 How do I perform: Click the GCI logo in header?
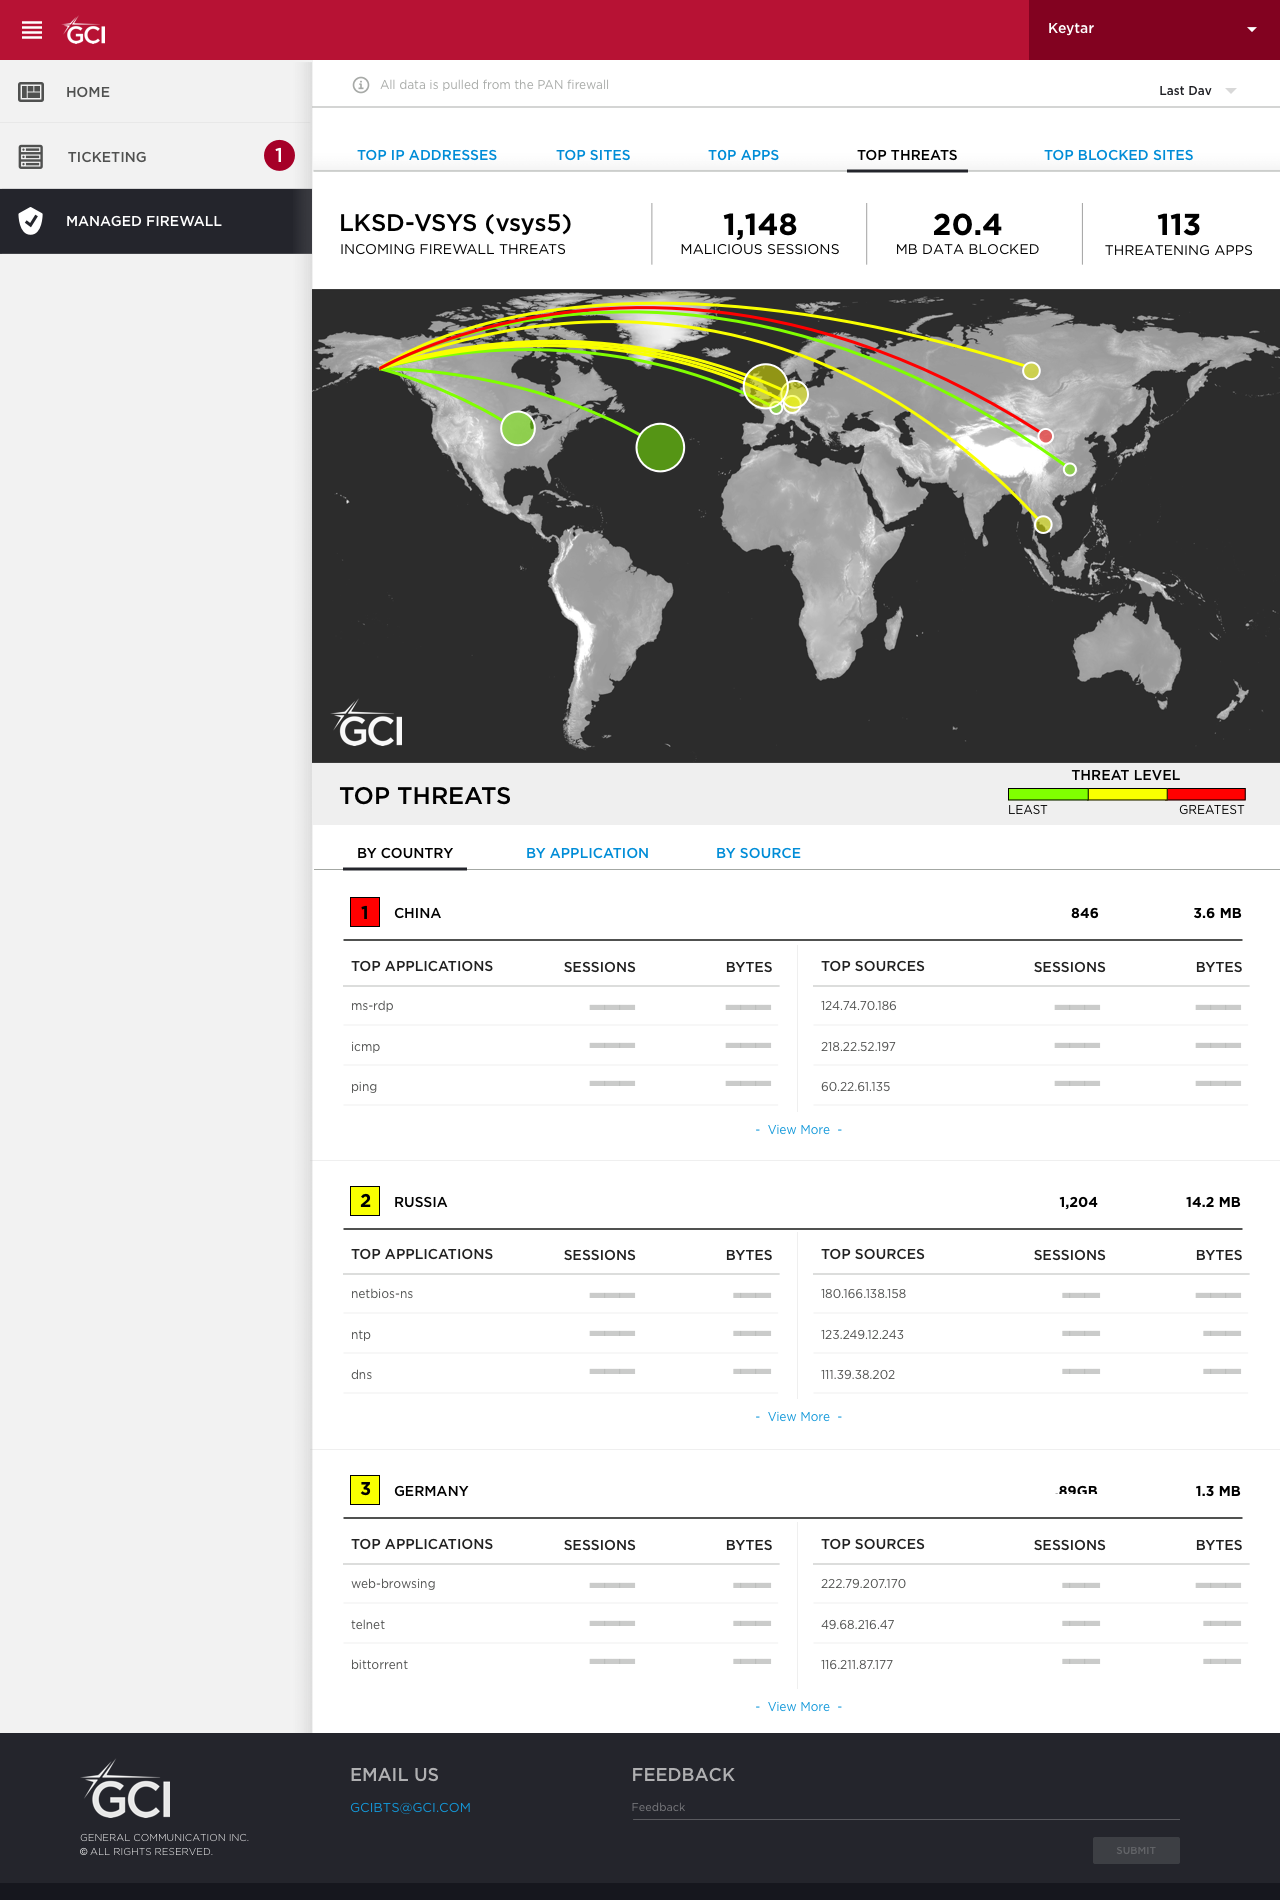(x=85, y=32)
